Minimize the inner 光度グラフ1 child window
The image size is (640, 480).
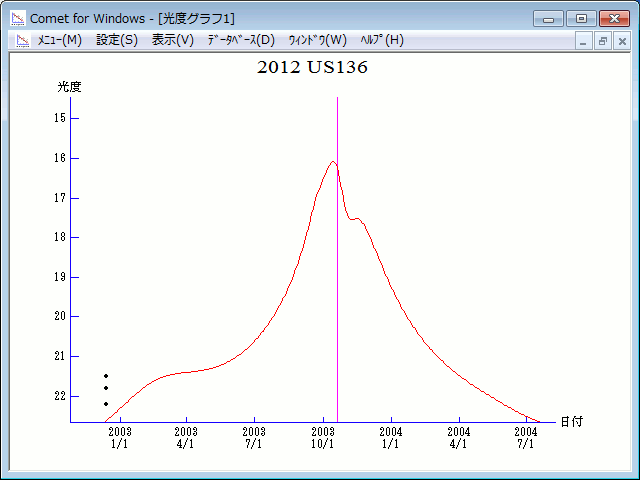coord(585,41)
